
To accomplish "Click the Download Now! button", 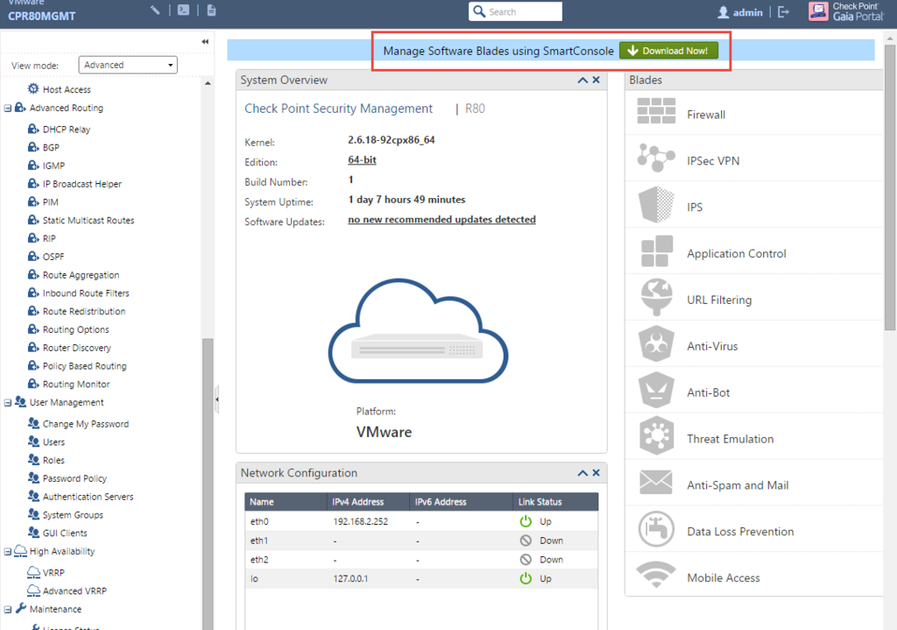I will (x=668, y=51).
